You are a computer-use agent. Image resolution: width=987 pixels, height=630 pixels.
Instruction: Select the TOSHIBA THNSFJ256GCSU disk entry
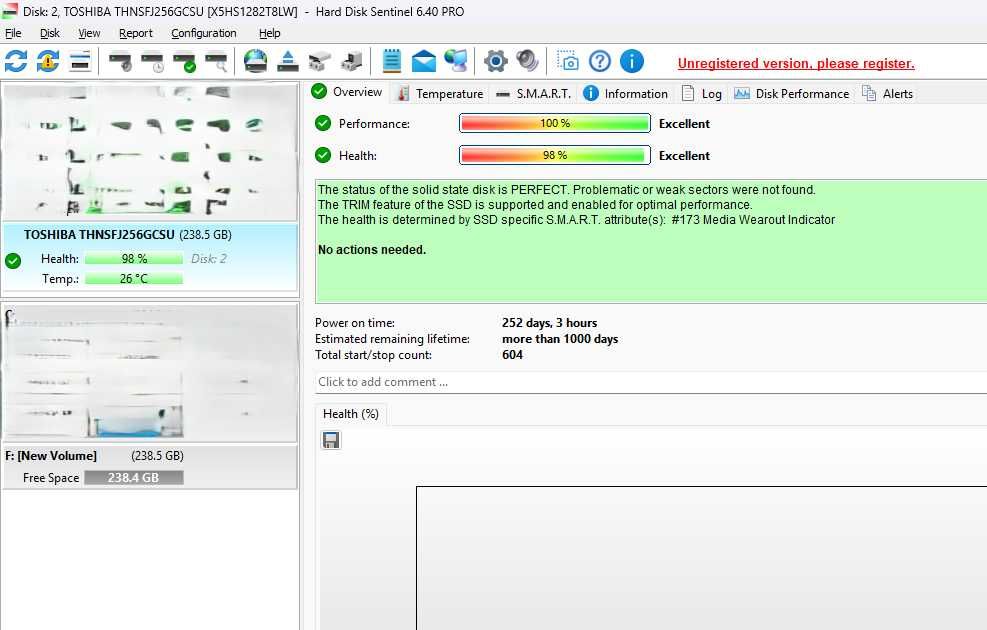150,258
